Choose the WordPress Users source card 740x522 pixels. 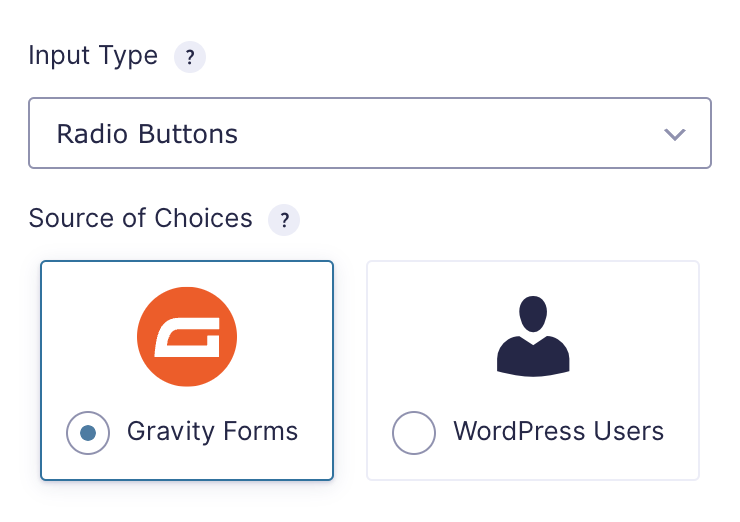point(533,371)
